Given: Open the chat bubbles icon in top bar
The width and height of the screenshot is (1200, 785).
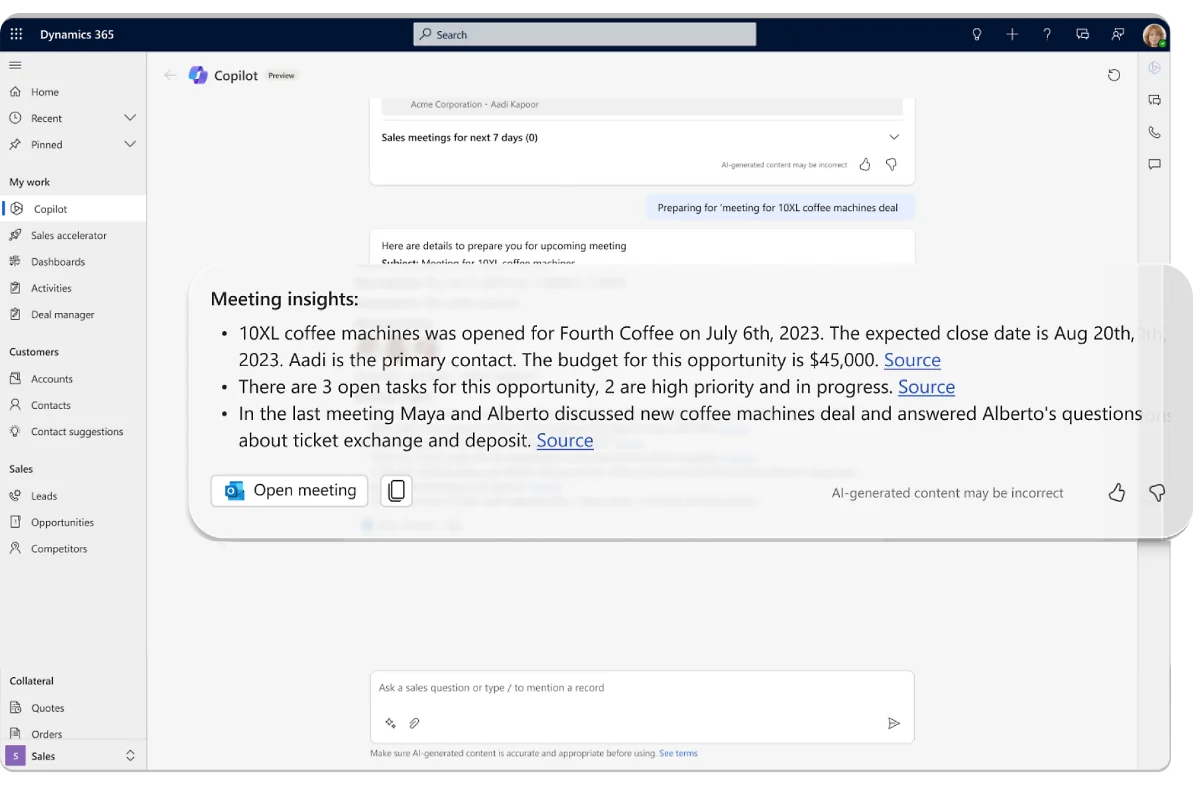Looking at the screenshot, I should point(1082,34).
